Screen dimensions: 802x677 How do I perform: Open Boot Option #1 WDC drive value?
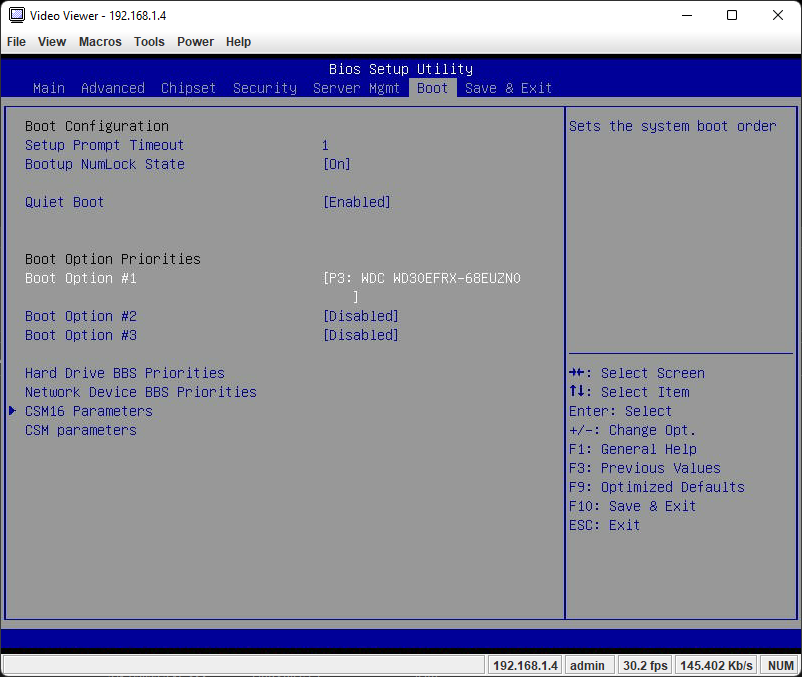point(422,287)
